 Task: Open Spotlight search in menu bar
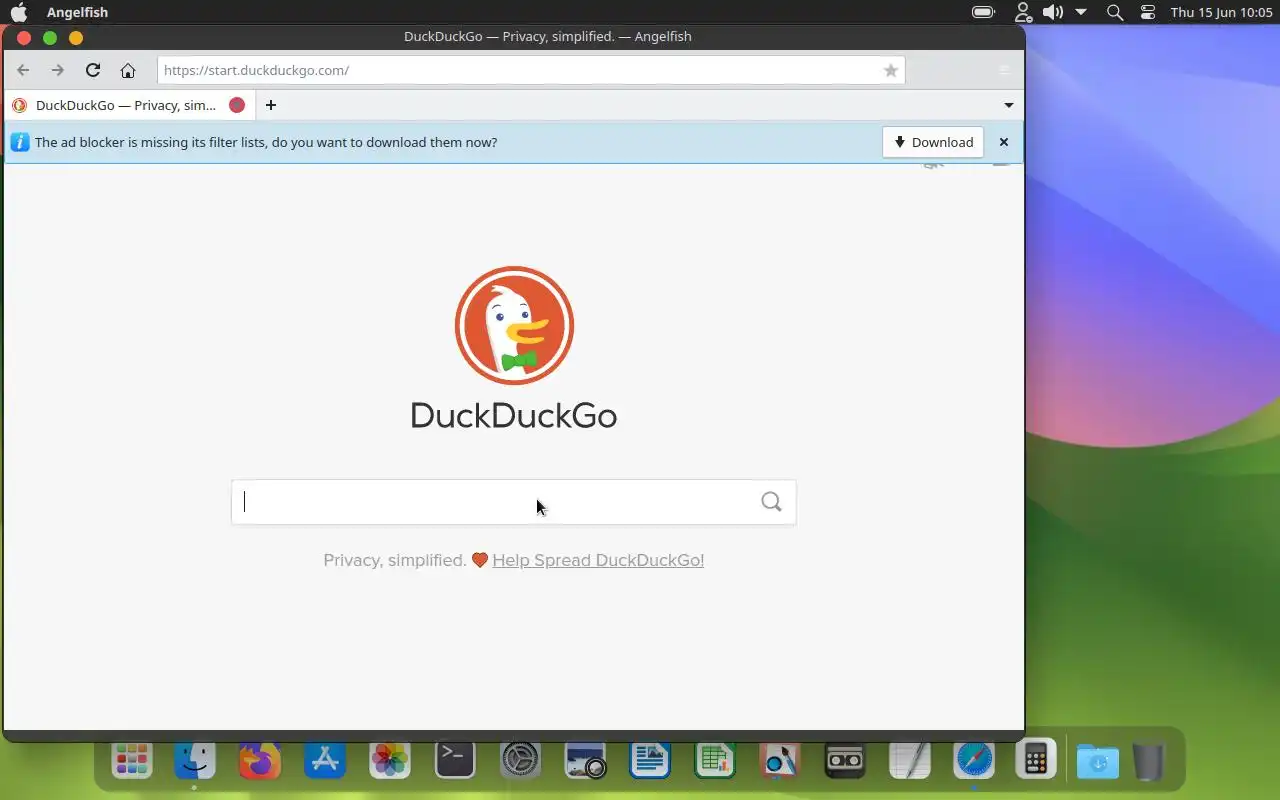coord(1115,12)
